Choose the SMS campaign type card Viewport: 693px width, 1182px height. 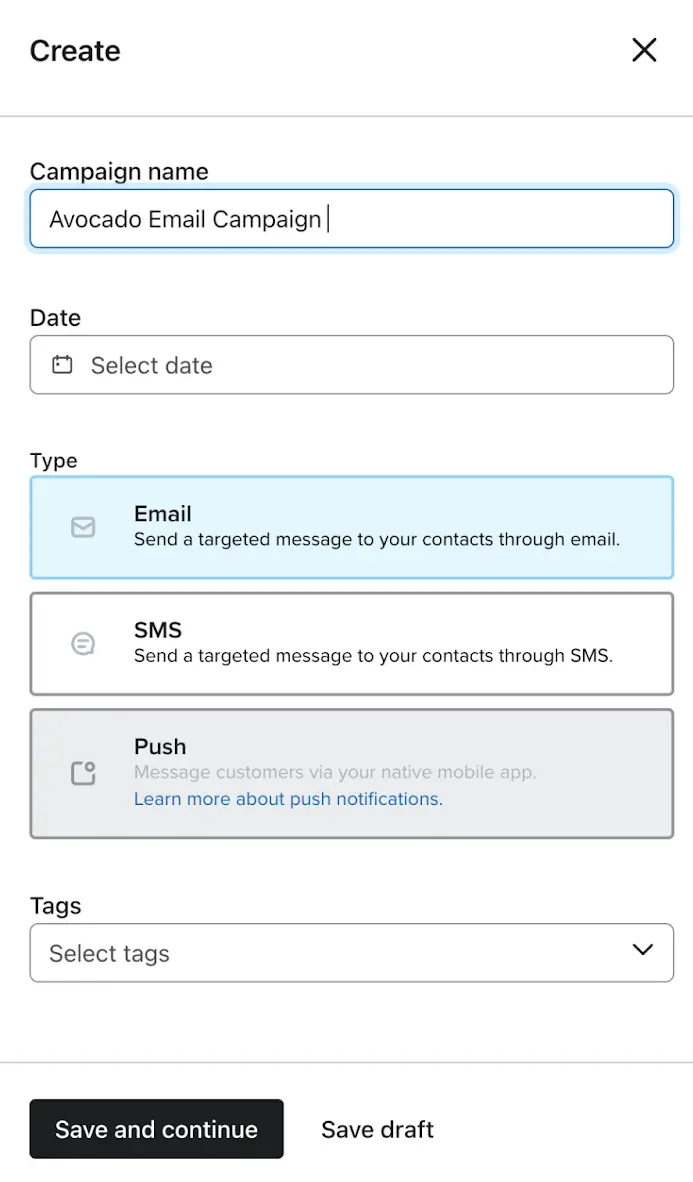tap(351, 644)
